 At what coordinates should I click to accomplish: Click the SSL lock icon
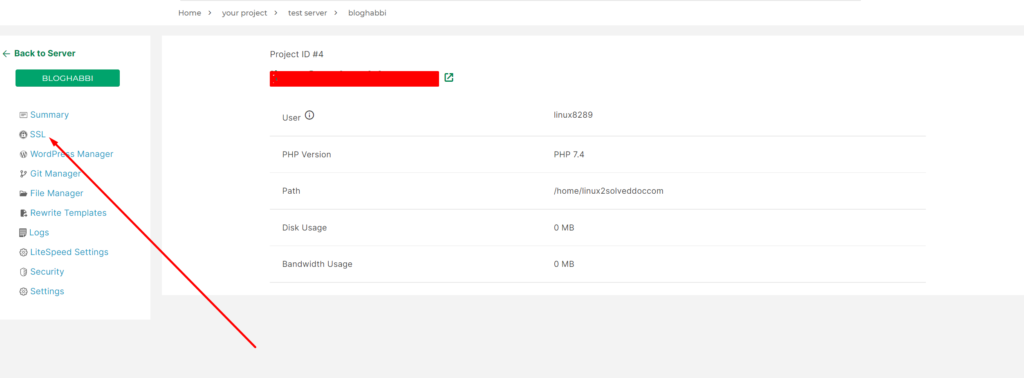(x=24, y=134)
